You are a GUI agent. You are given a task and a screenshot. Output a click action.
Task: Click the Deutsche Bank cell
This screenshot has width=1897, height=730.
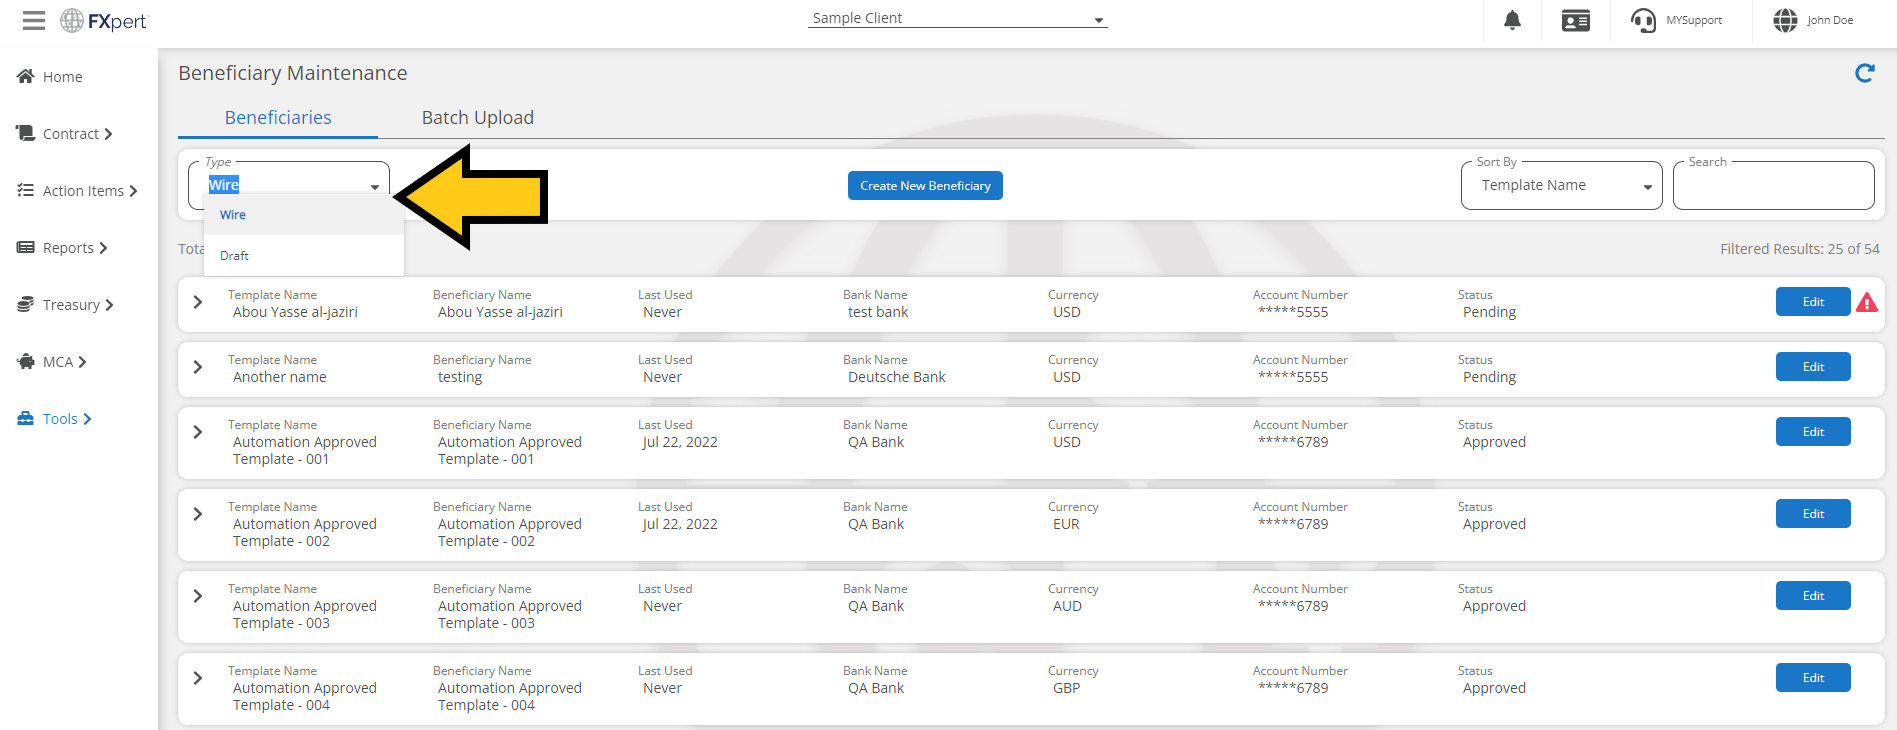[x=897, y=377]
